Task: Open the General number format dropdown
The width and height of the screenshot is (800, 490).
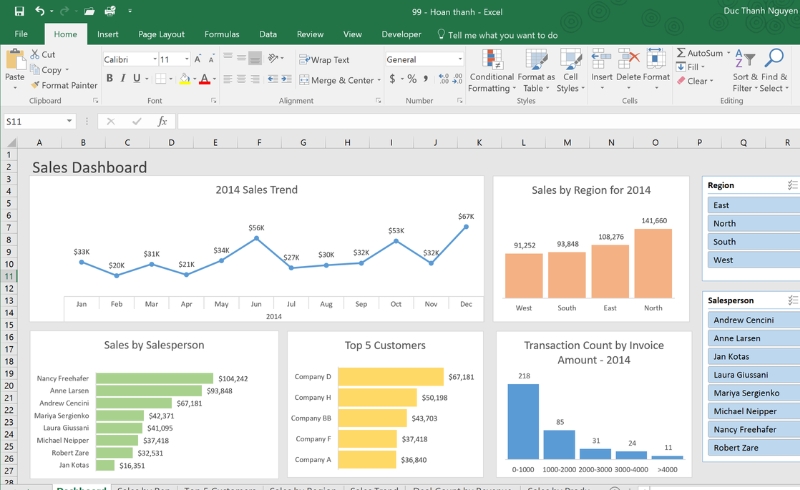Action: click(x=460, y=59)
